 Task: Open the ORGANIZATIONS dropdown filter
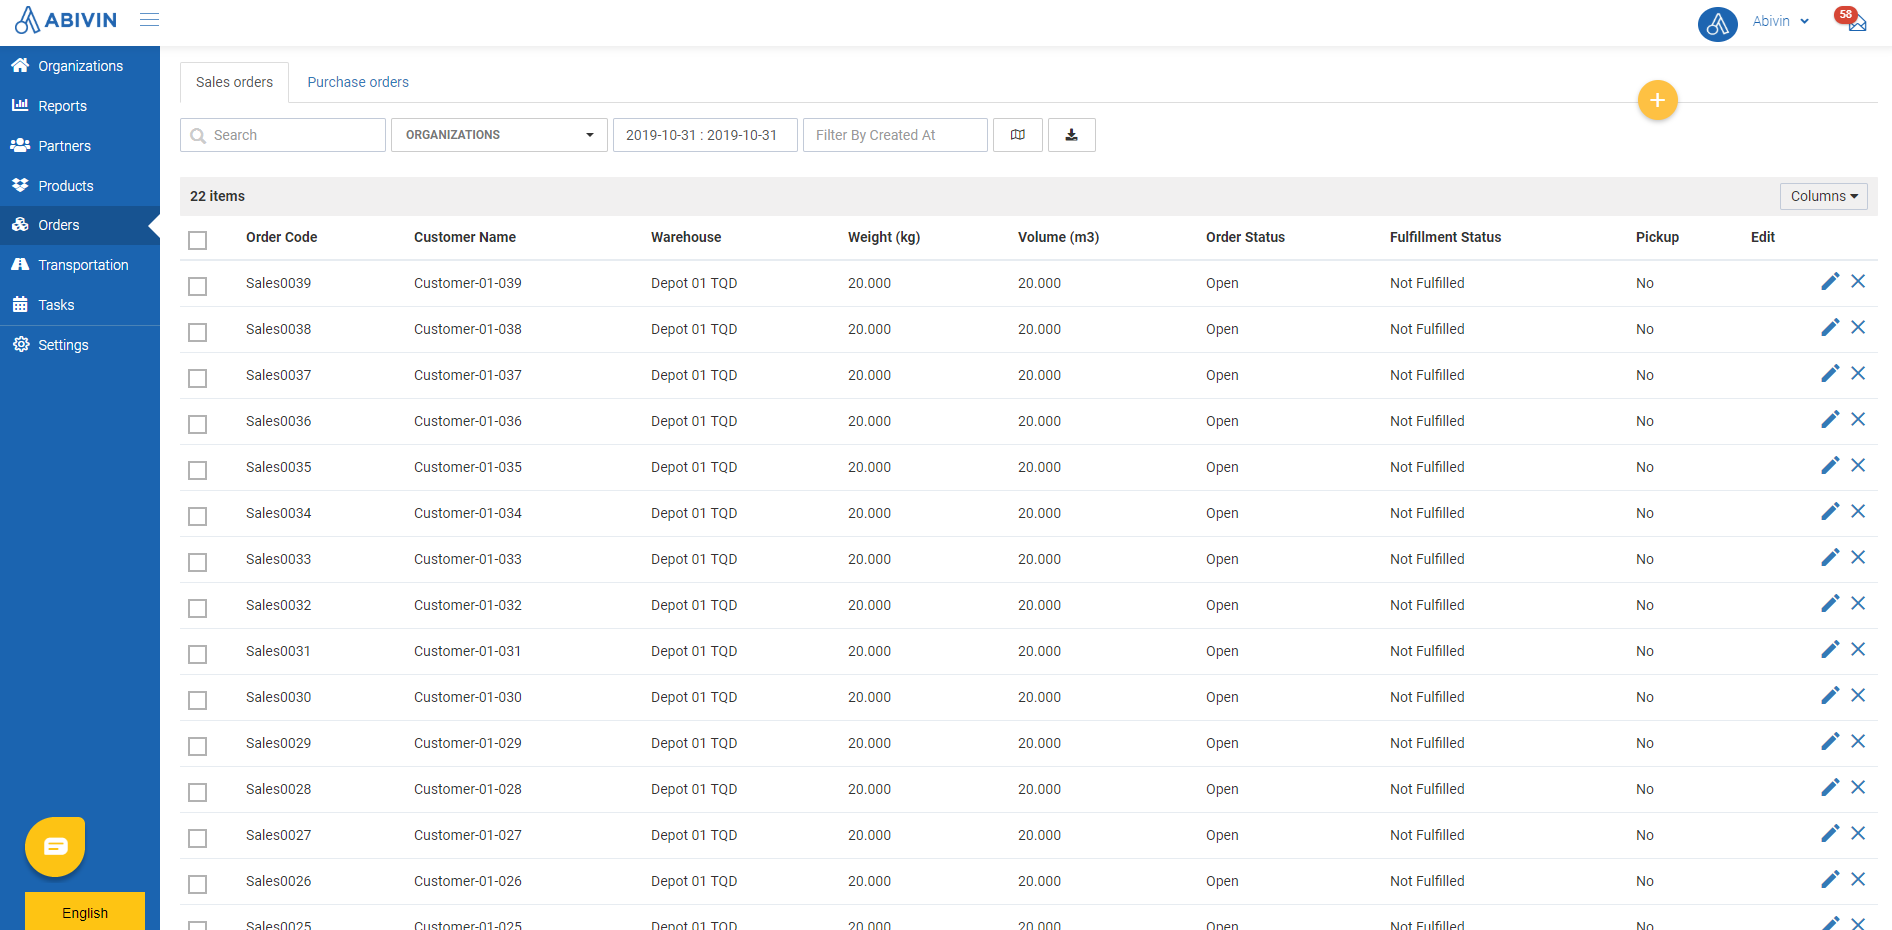coord(499,135)
